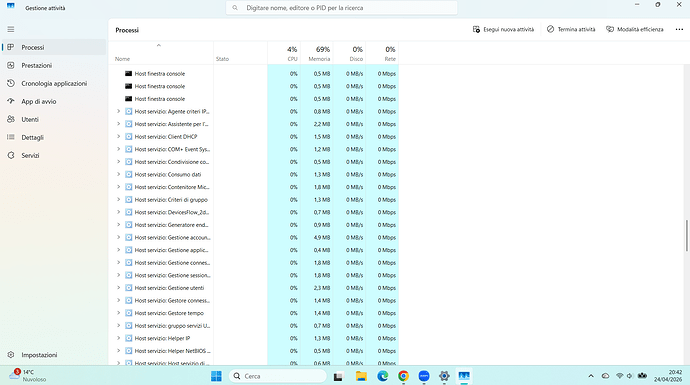Expand Host servizio: Client DHCP row
This screenshot has width=690, height=385.
click(x=118, y=136)
